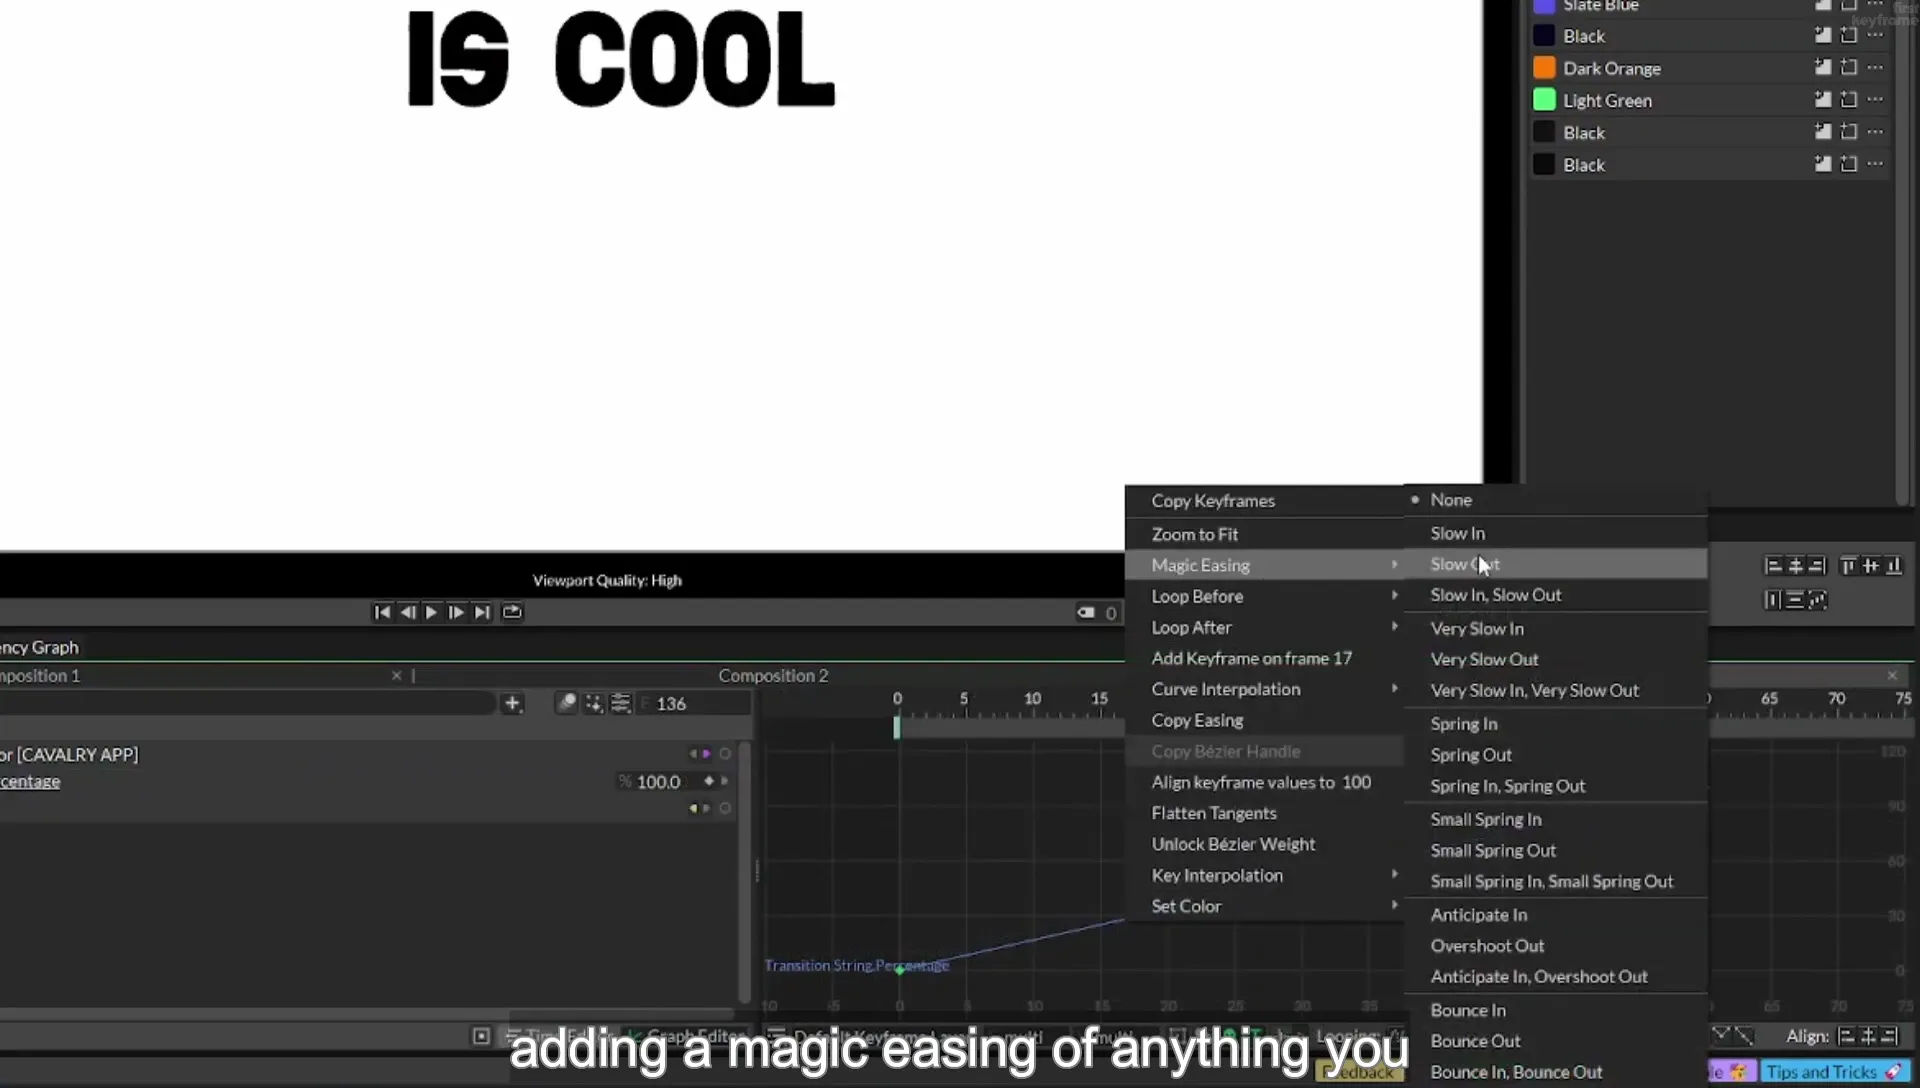Choose Spring In, Spring Out easing
Screen dimensions: 1920x1088
[1556, 786]
